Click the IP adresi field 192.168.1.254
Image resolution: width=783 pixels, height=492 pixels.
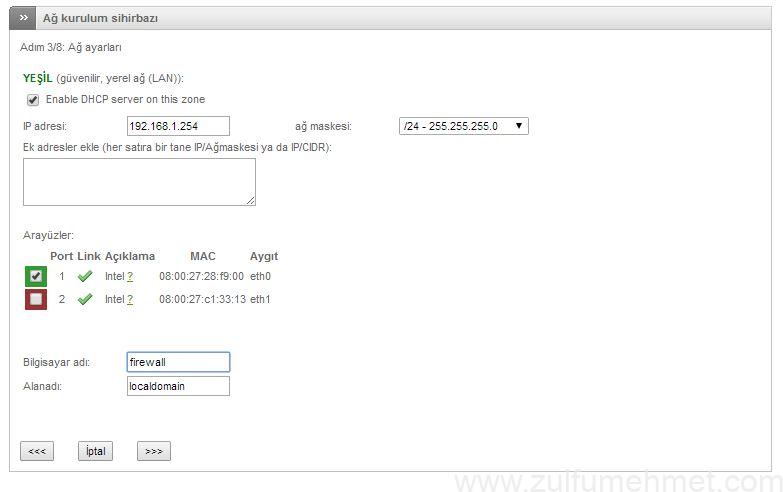coord(178,126)
